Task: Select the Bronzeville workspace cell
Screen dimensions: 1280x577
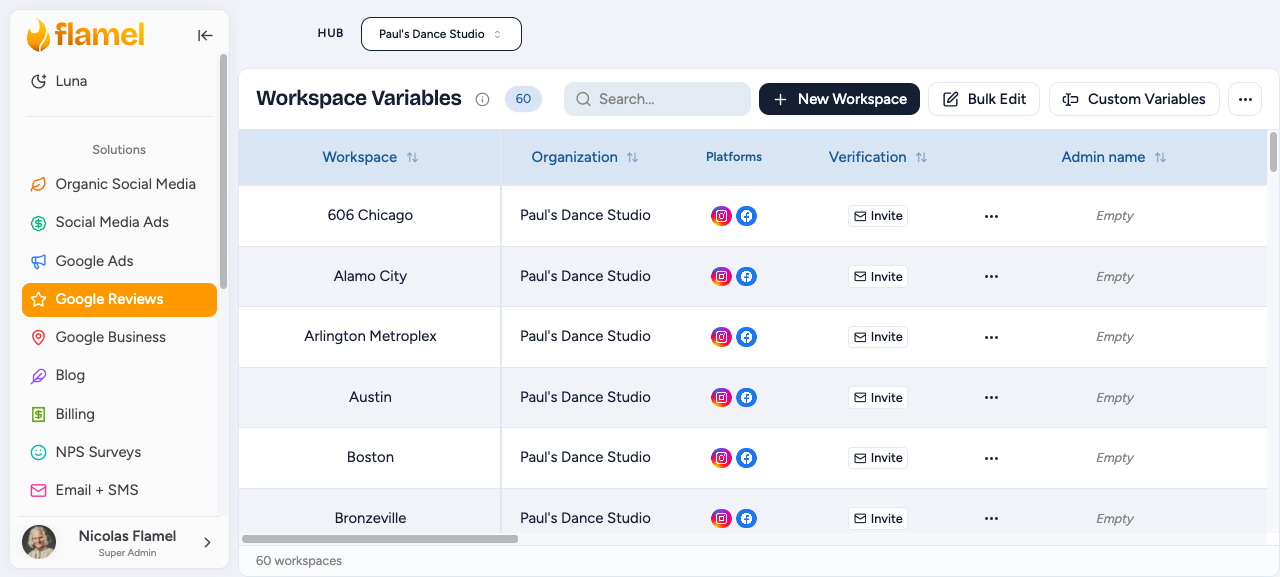Action: coord(370,518)
